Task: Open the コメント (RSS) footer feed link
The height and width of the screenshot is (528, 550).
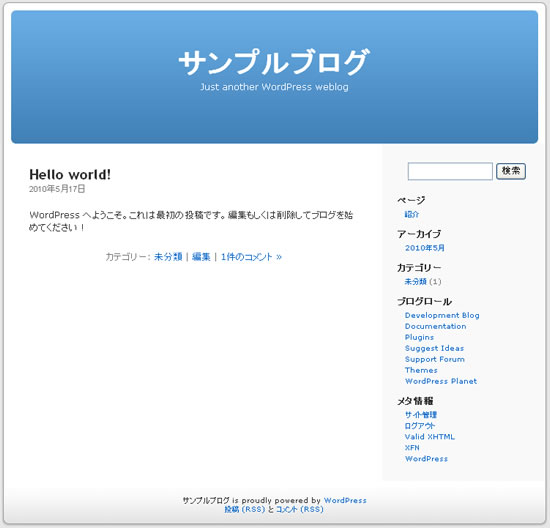Action: coord(300,509)
